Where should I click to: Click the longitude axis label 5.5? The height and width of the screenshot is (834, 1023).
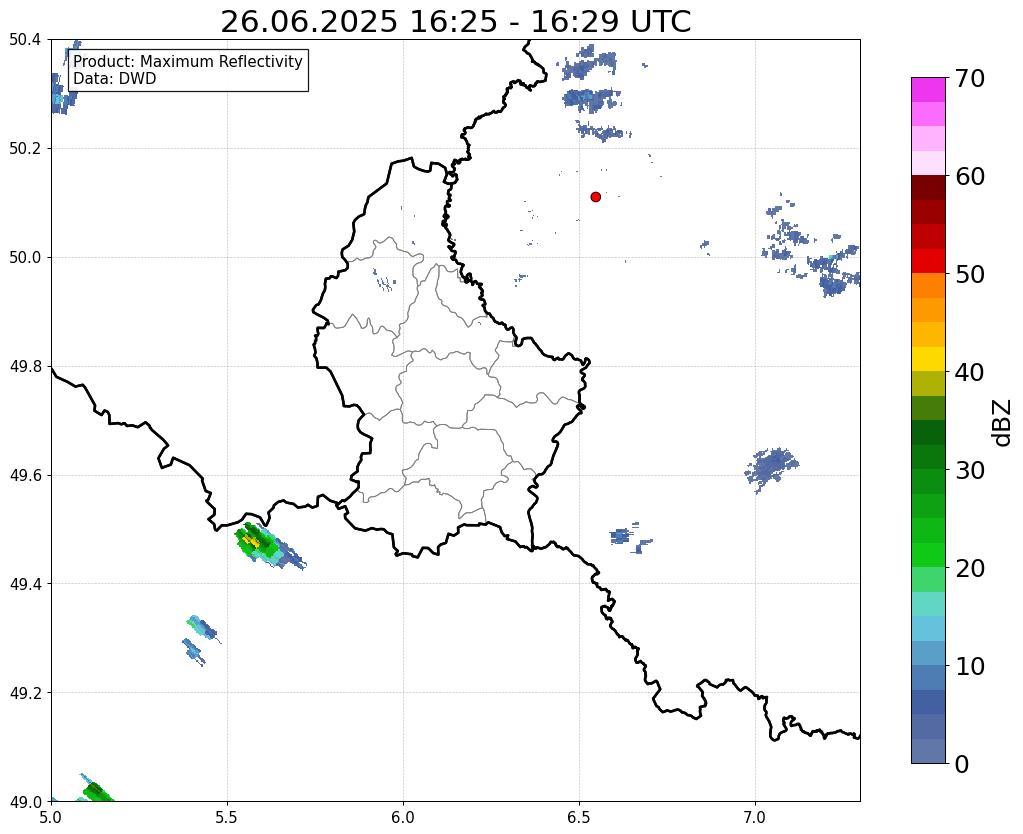(x=227, y=818)
